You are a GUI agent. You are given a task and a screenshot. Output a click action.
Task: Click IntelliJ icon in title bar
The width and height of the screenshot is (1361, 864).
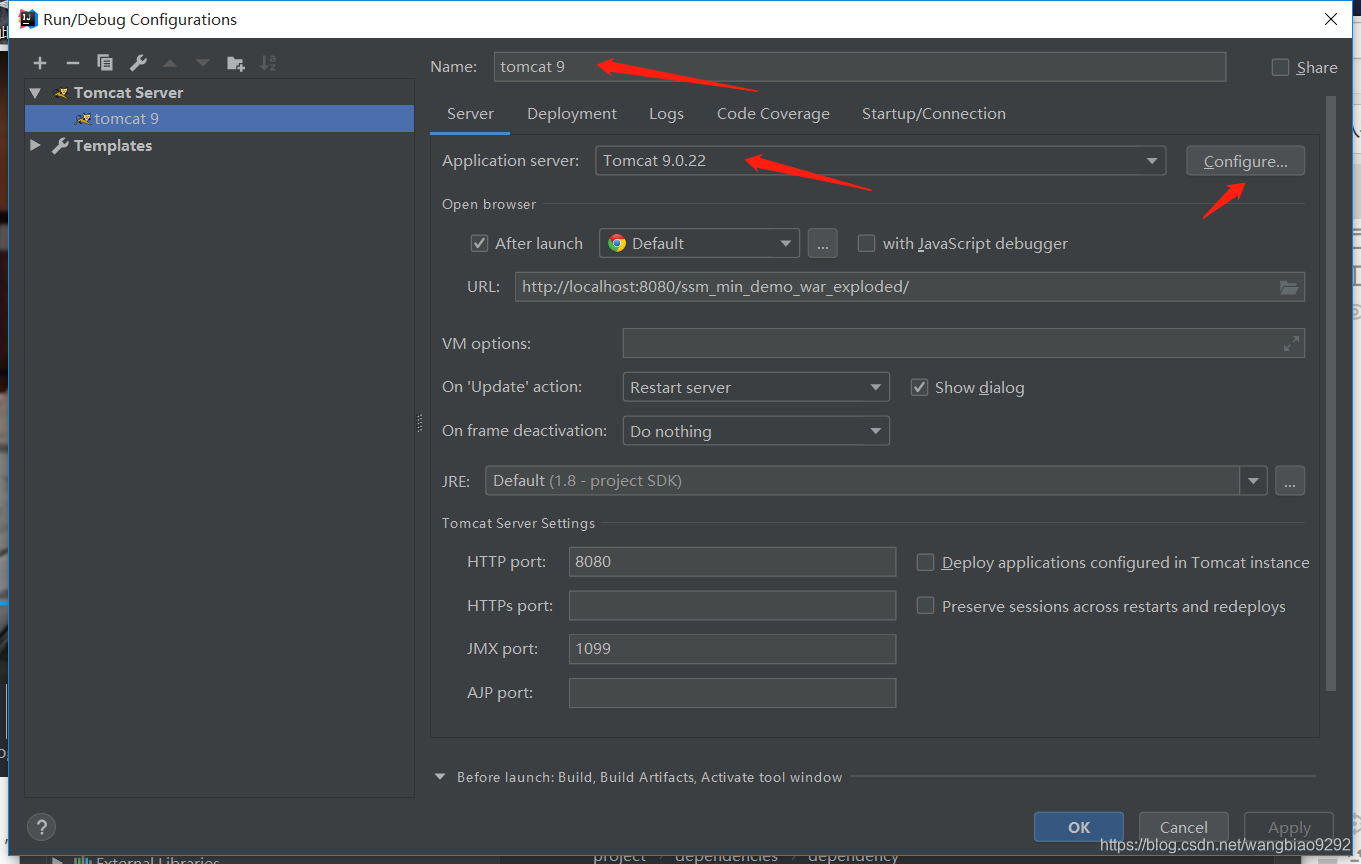pyautogui.click(x=28, y=19)
